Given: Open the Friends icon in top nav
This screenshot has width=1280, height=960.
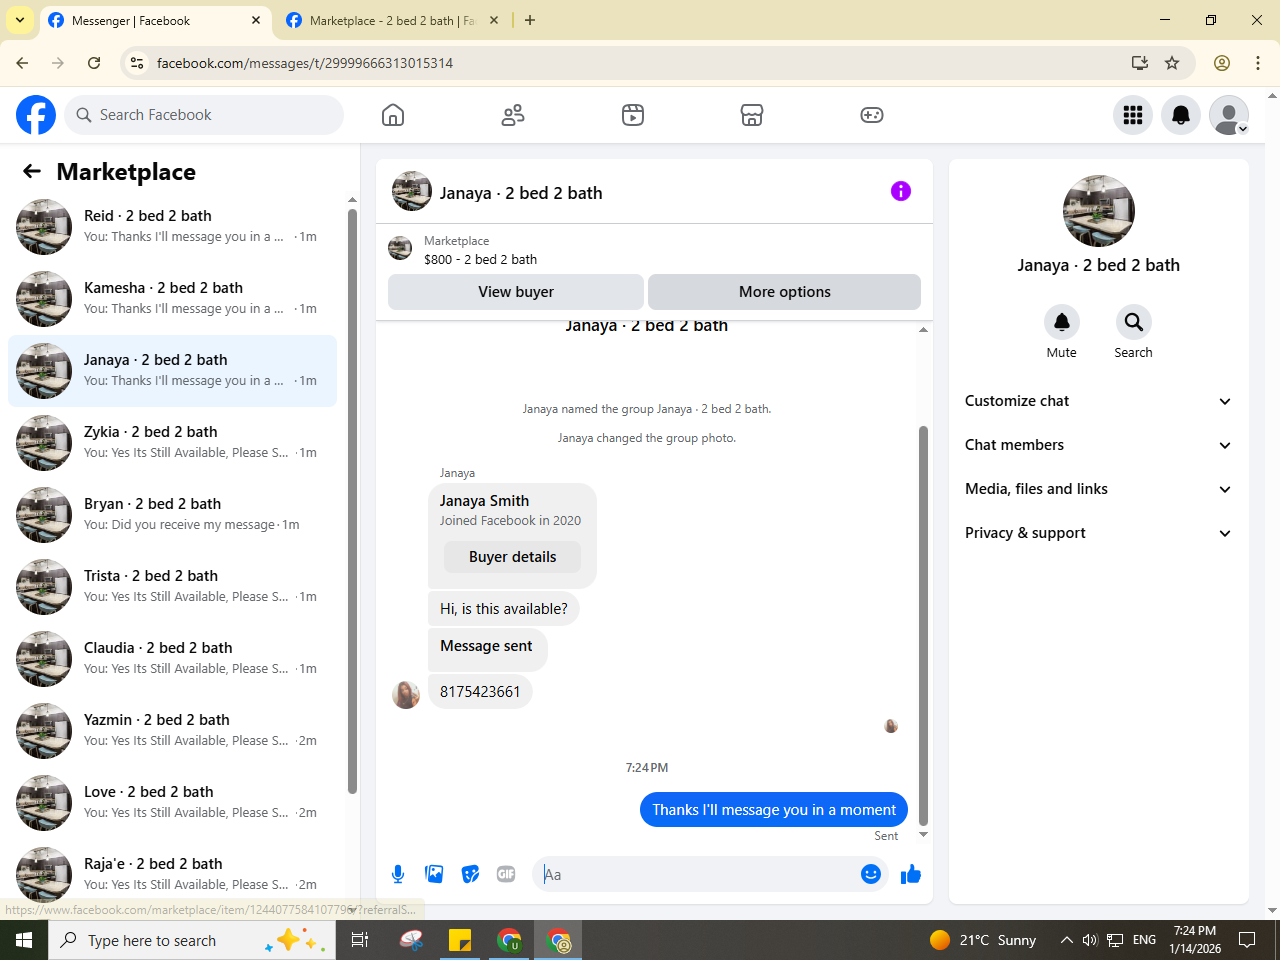Looking at the screenshot, I should (x=513, y=115).
